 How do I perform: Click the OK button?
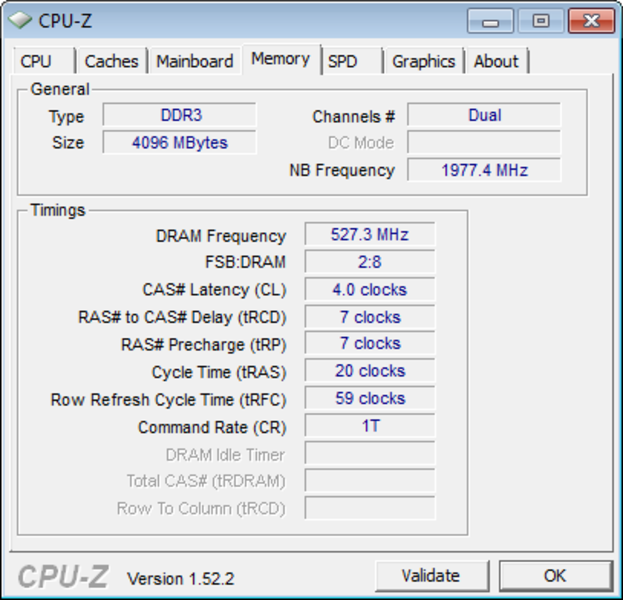[x=555, y=575]
